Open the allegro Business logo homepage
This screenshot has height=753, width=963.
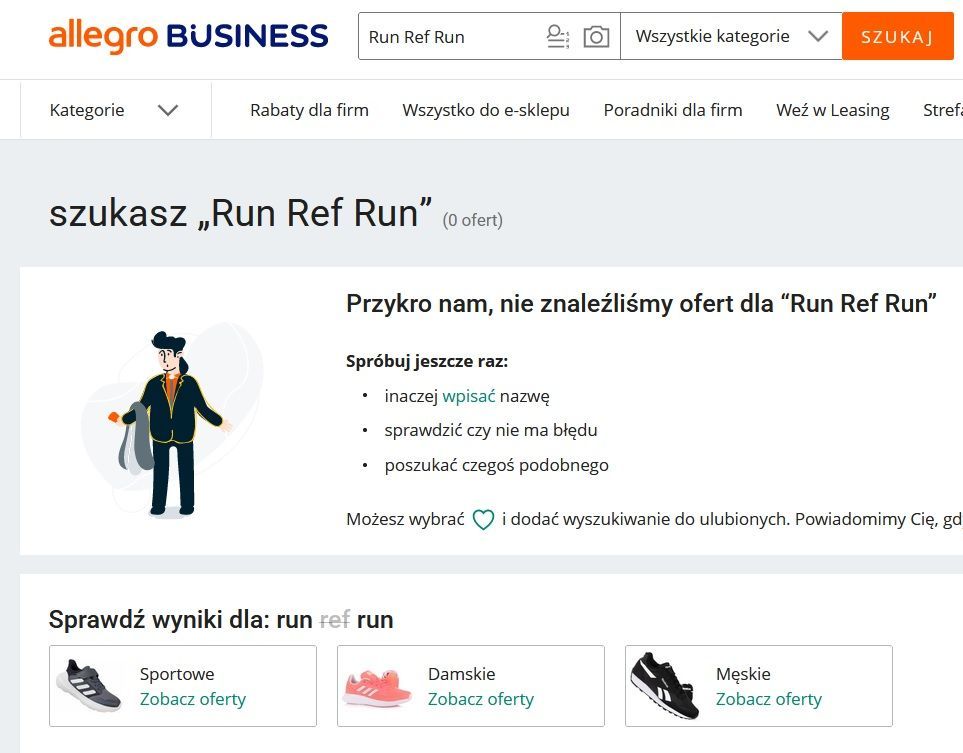coord(189,37)
